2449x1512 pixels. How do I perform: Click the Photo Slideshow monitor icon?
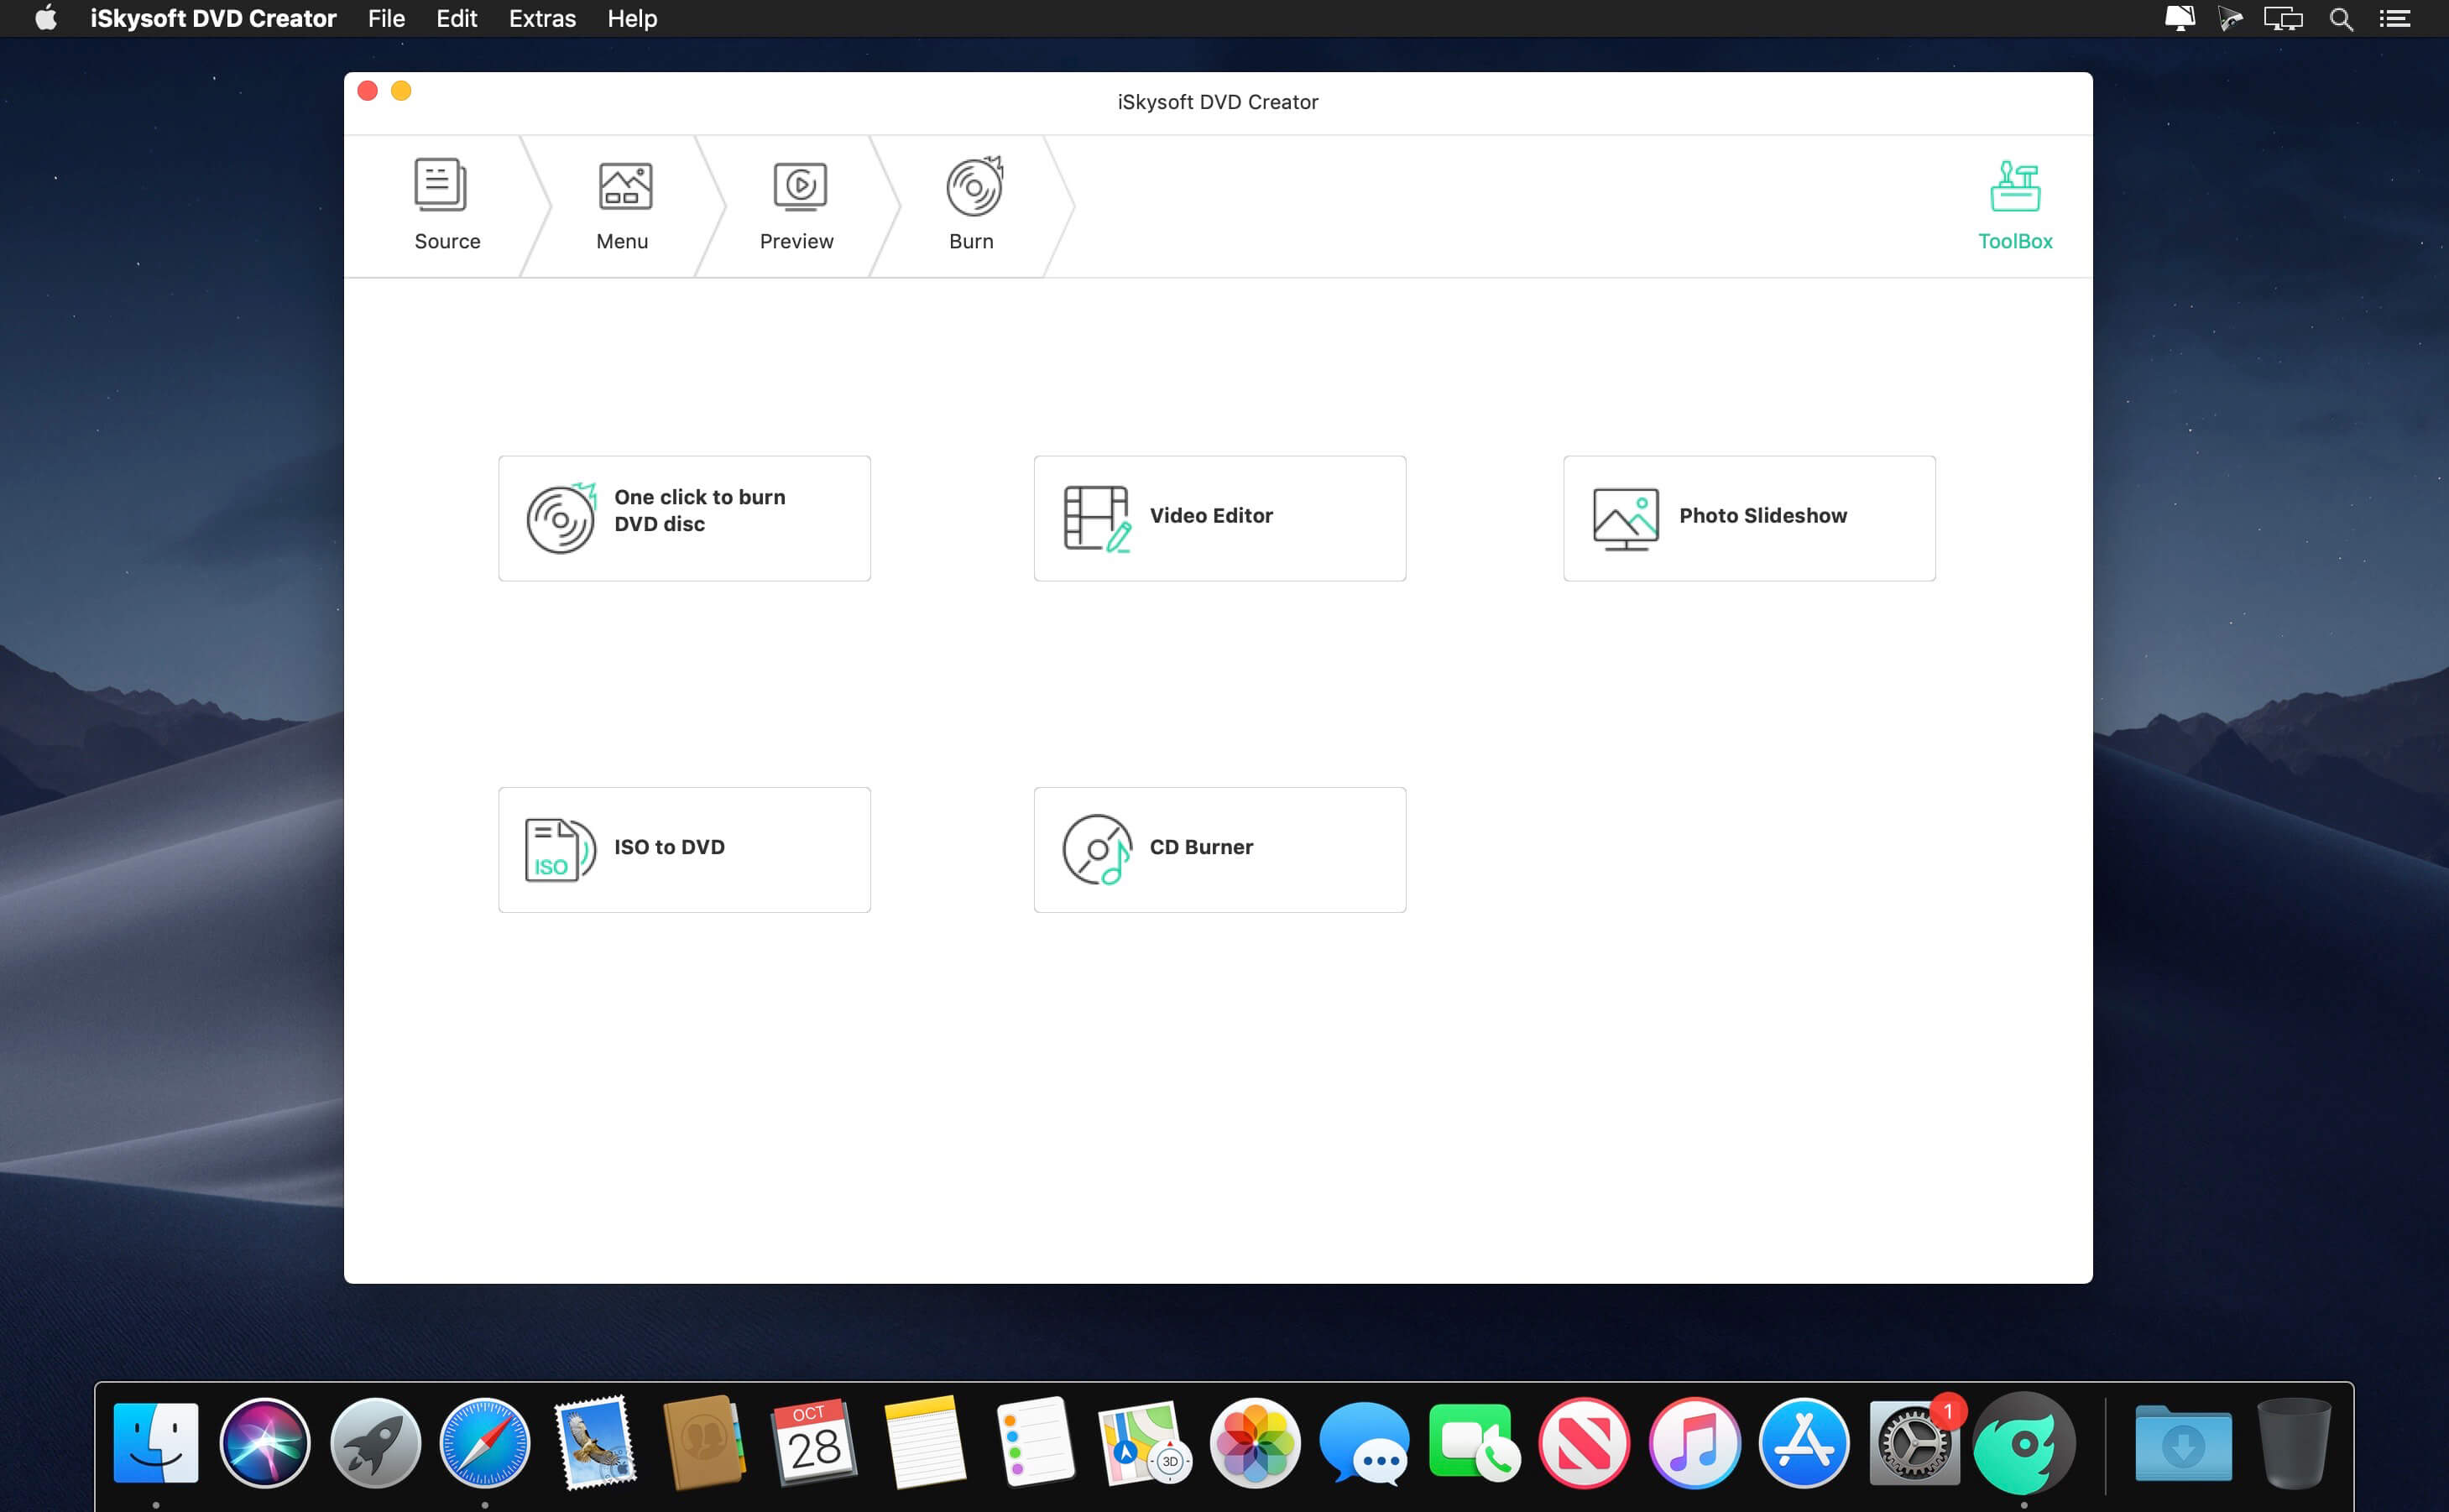click(x=1626, y=519)
